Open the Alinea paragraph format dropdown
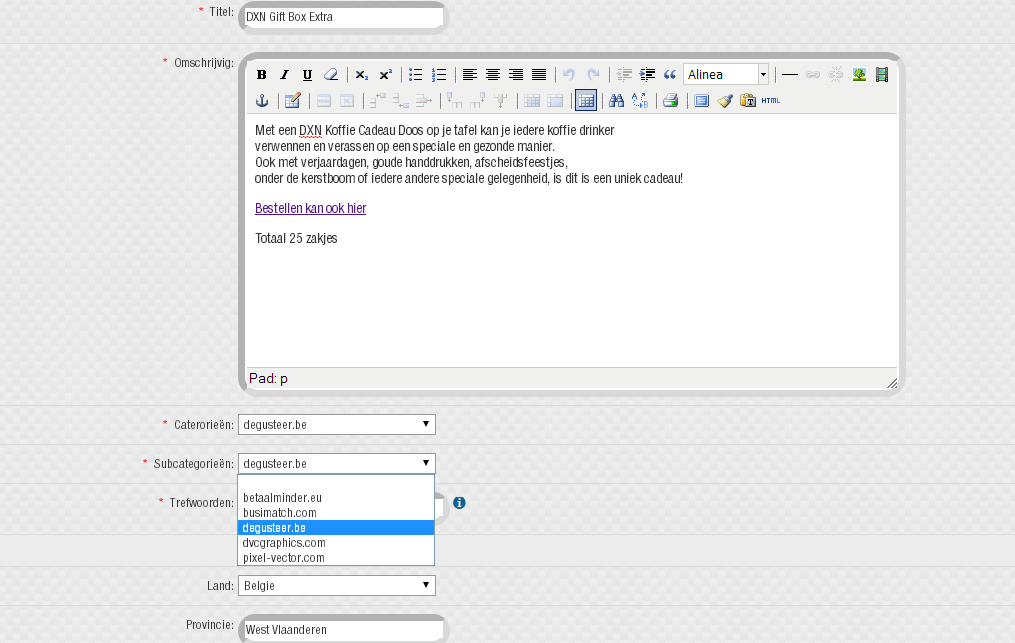1015x643 pixels. click(x=726, y=75)
